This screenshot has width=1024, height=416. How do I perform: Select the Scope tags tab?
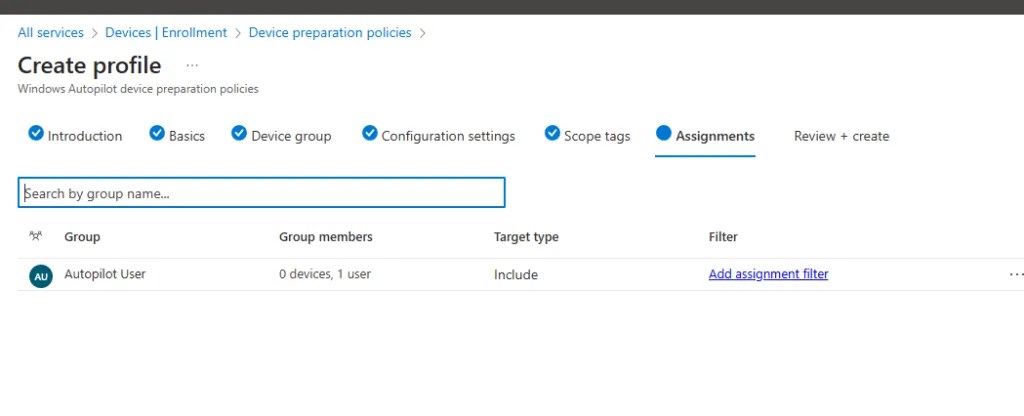click(597, 136)
